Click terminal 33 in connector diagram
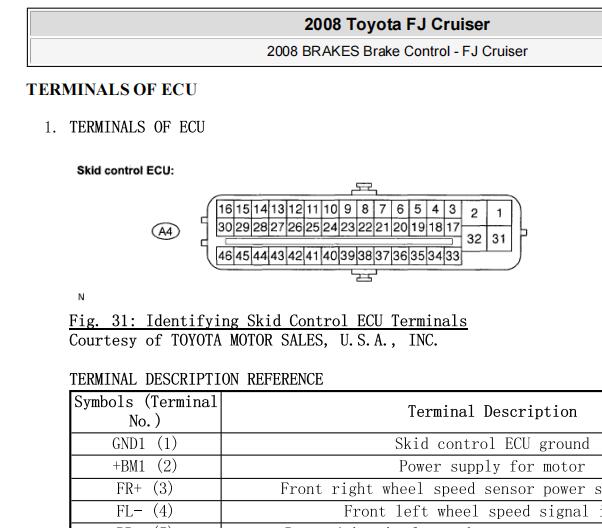602x528 pixels. coord(453,256)
